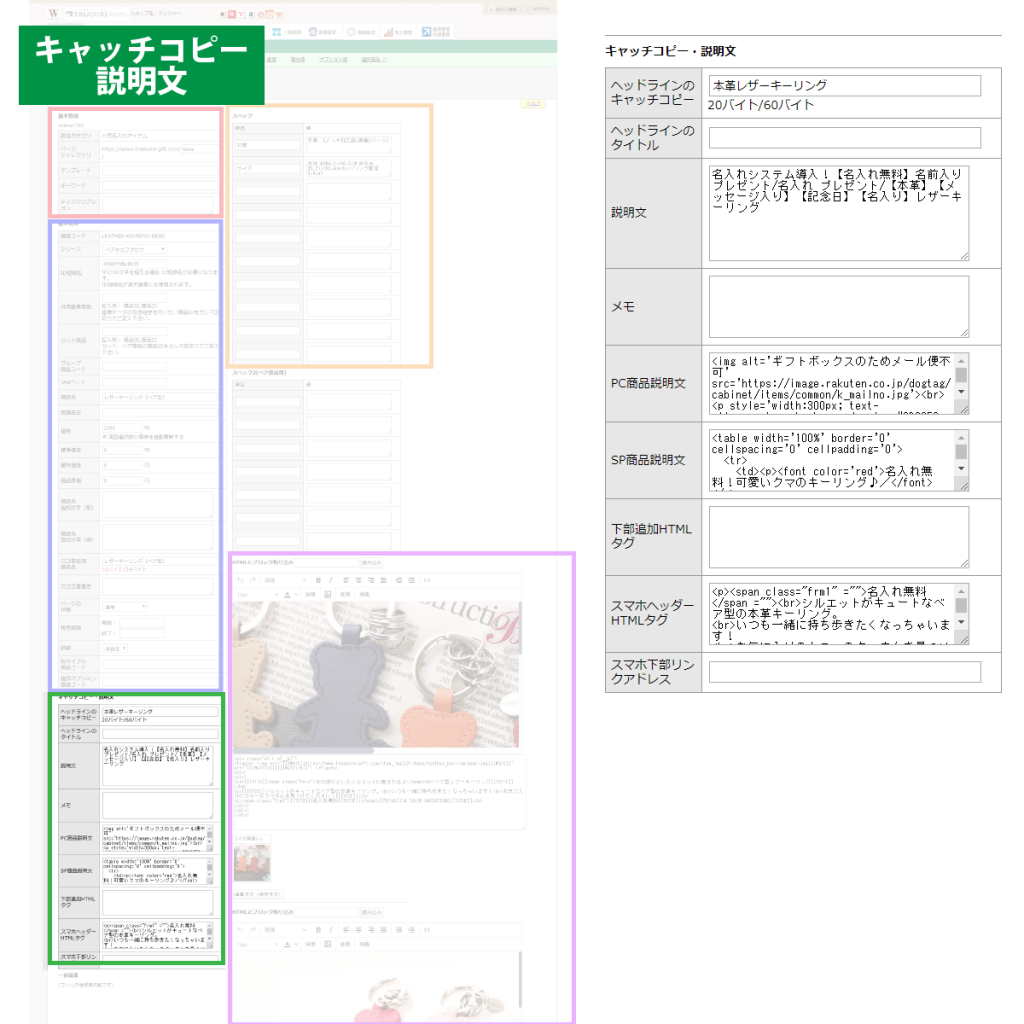This screenshot has height=1024, width=1024.
Task: Click the small keyring thumbnail below HTML editor
Action: pos(250,863)
